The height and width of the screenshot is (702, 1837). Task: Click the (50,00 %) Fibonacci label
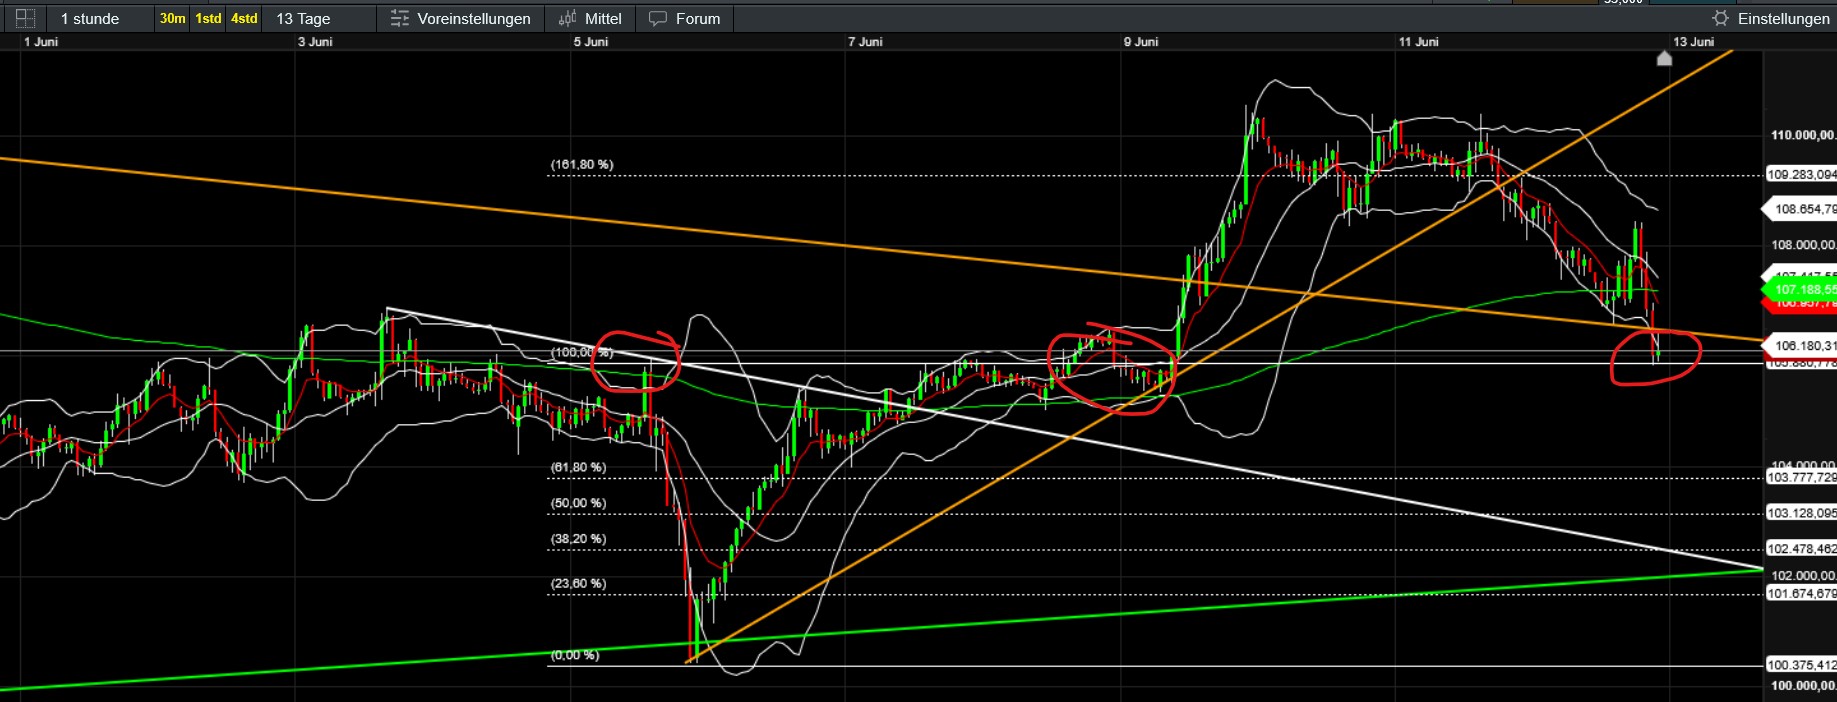pos(578,503)
